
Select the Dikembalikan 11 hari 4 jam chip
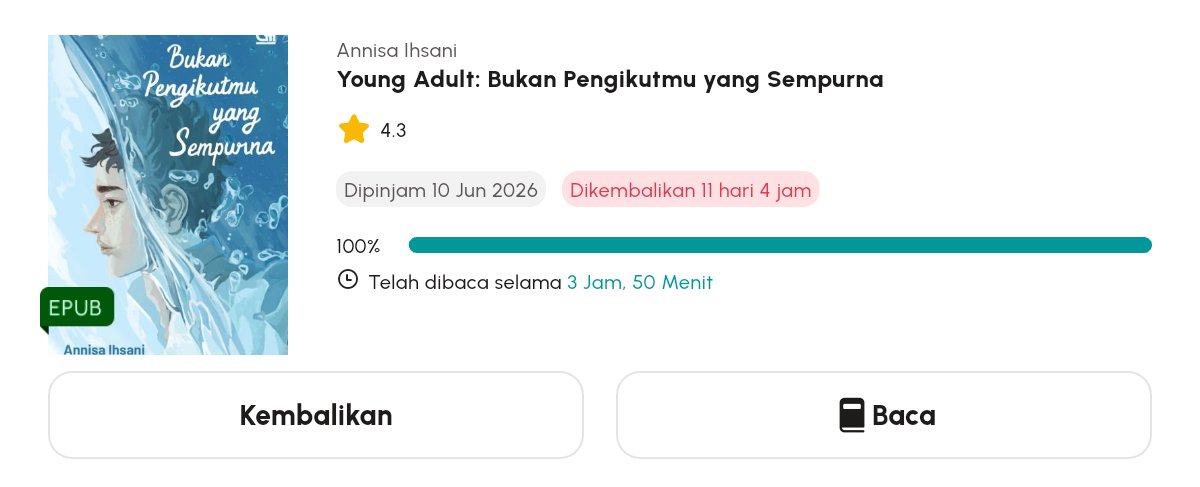click(x=691, y=190)
